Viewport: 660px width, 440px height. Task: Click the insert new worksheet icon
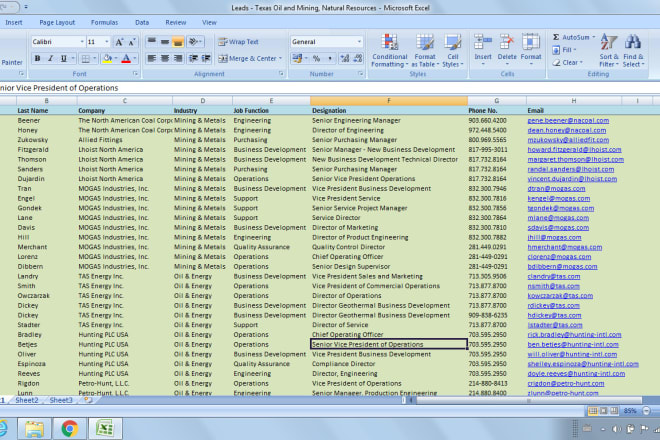coord(88,400)
